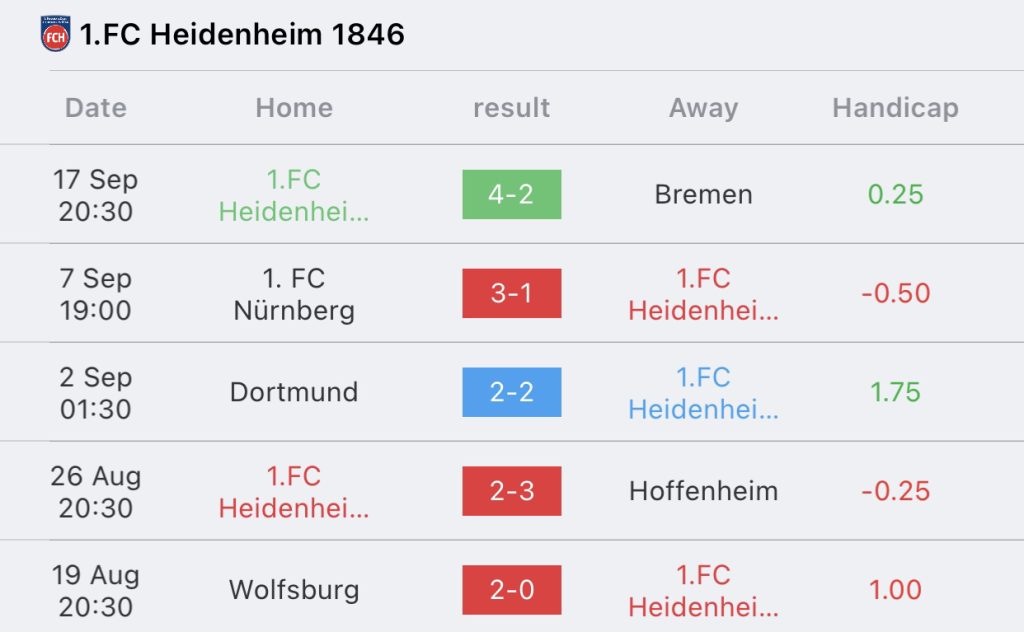Open the 1. FC Nürnberg team link
Image resolution: width=1024 pixels, height=632 pixels.
point(294,294)
